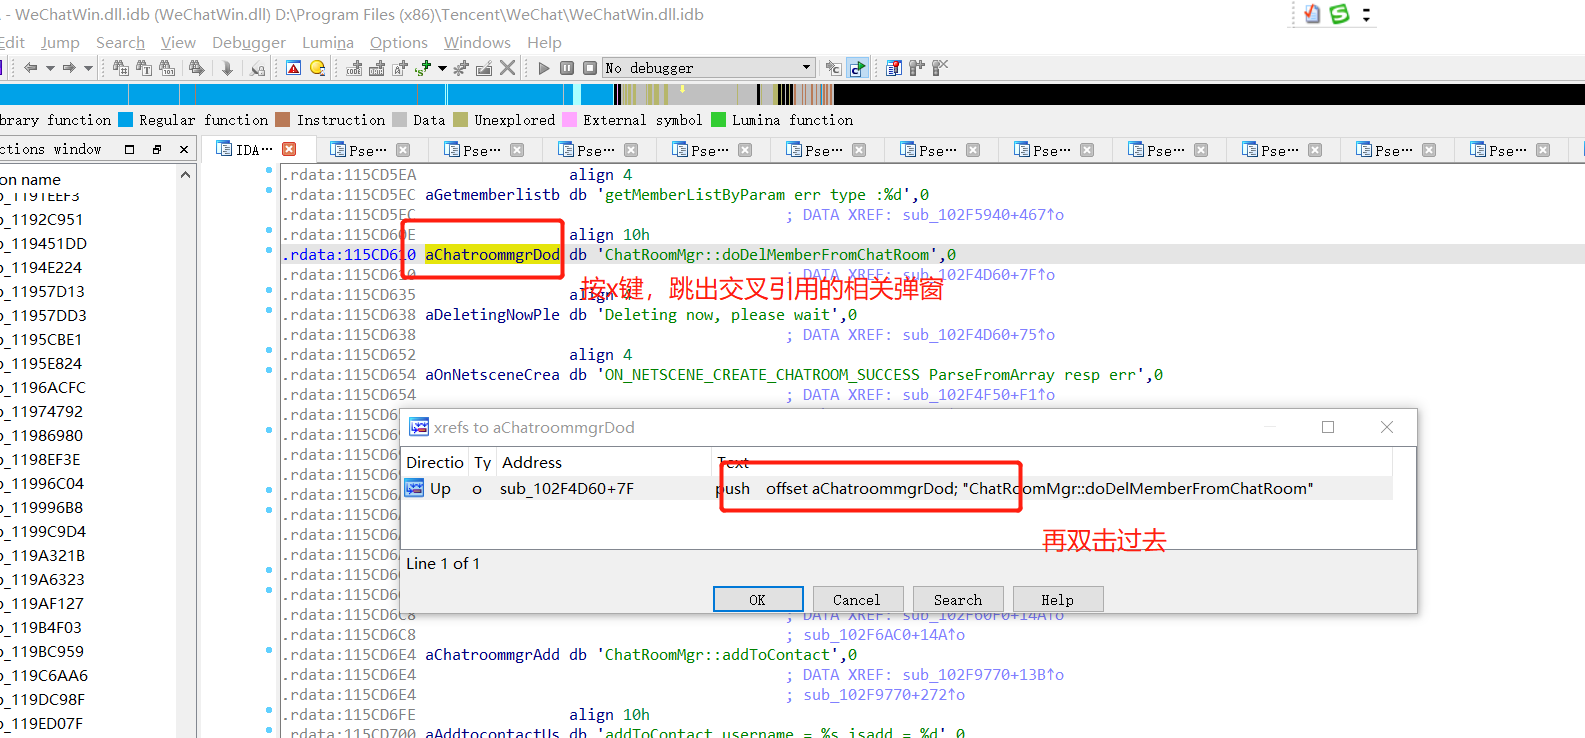Close the Functions window panel

184,149
